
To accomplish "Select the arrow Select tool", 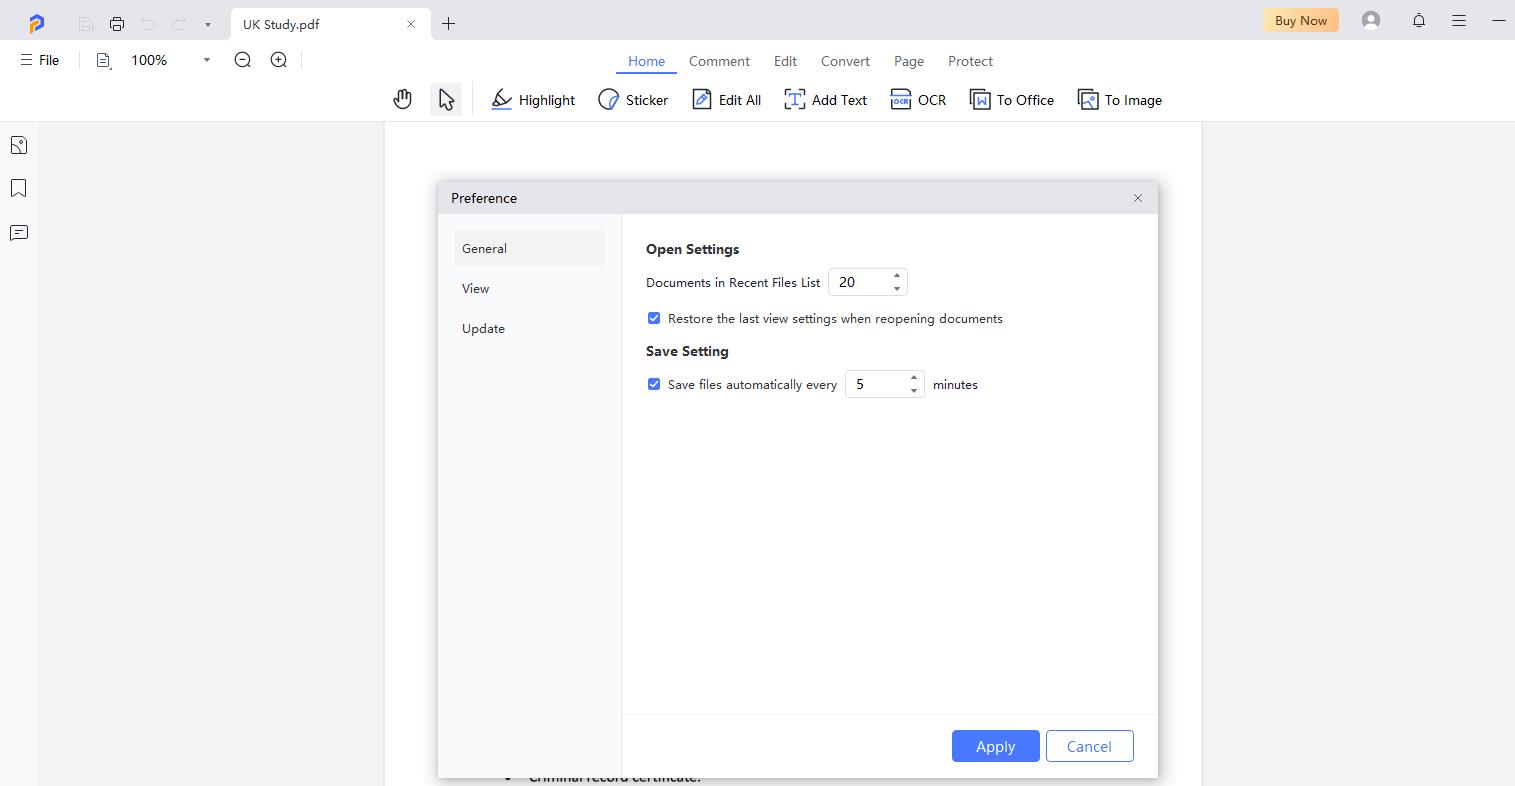I will click(446, 99).
